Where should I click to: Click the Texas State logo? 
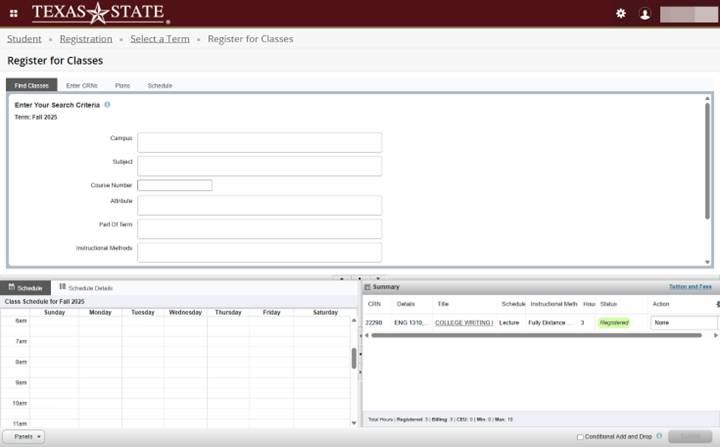pos(100,13)
